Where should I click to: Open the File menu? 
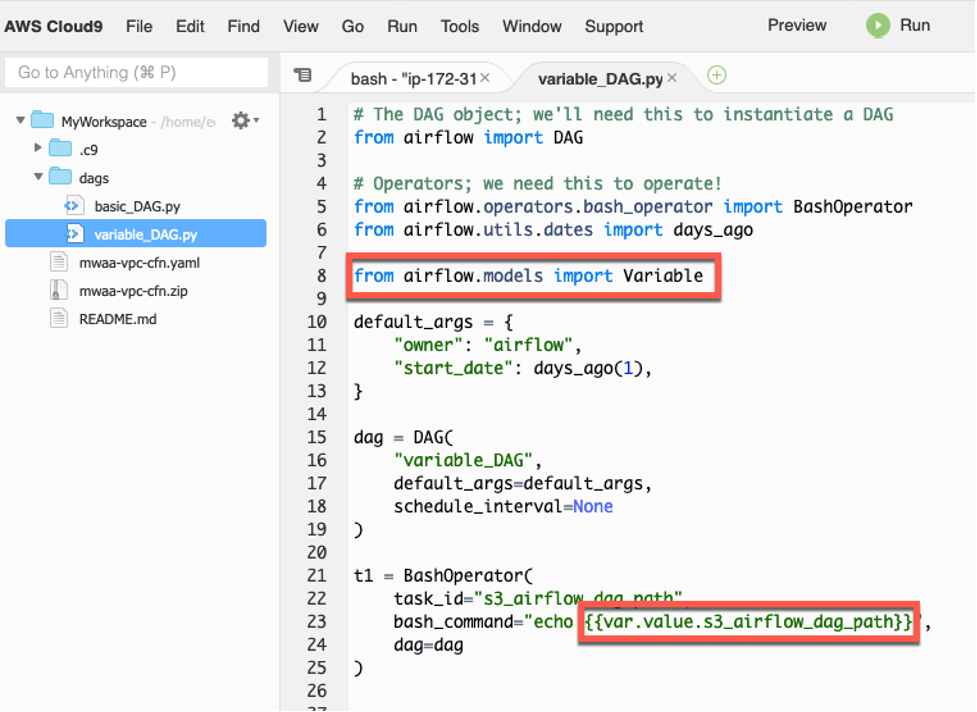(139, 26)
